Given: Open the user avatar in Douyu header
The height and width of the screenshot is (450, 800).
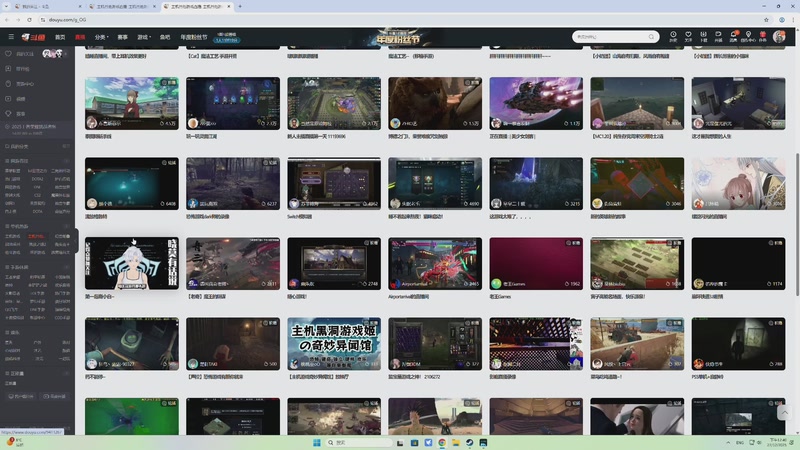Looking at the screenshot, I should click(x=779, y=36).
